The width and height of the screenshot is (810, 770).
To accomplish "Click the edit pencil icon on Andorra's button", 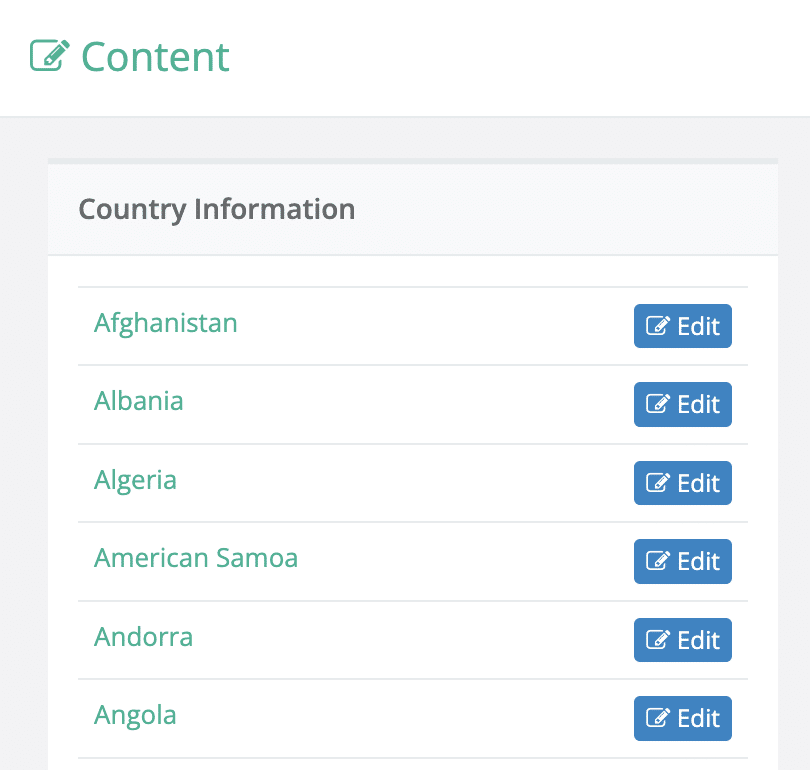I will 657,640.
